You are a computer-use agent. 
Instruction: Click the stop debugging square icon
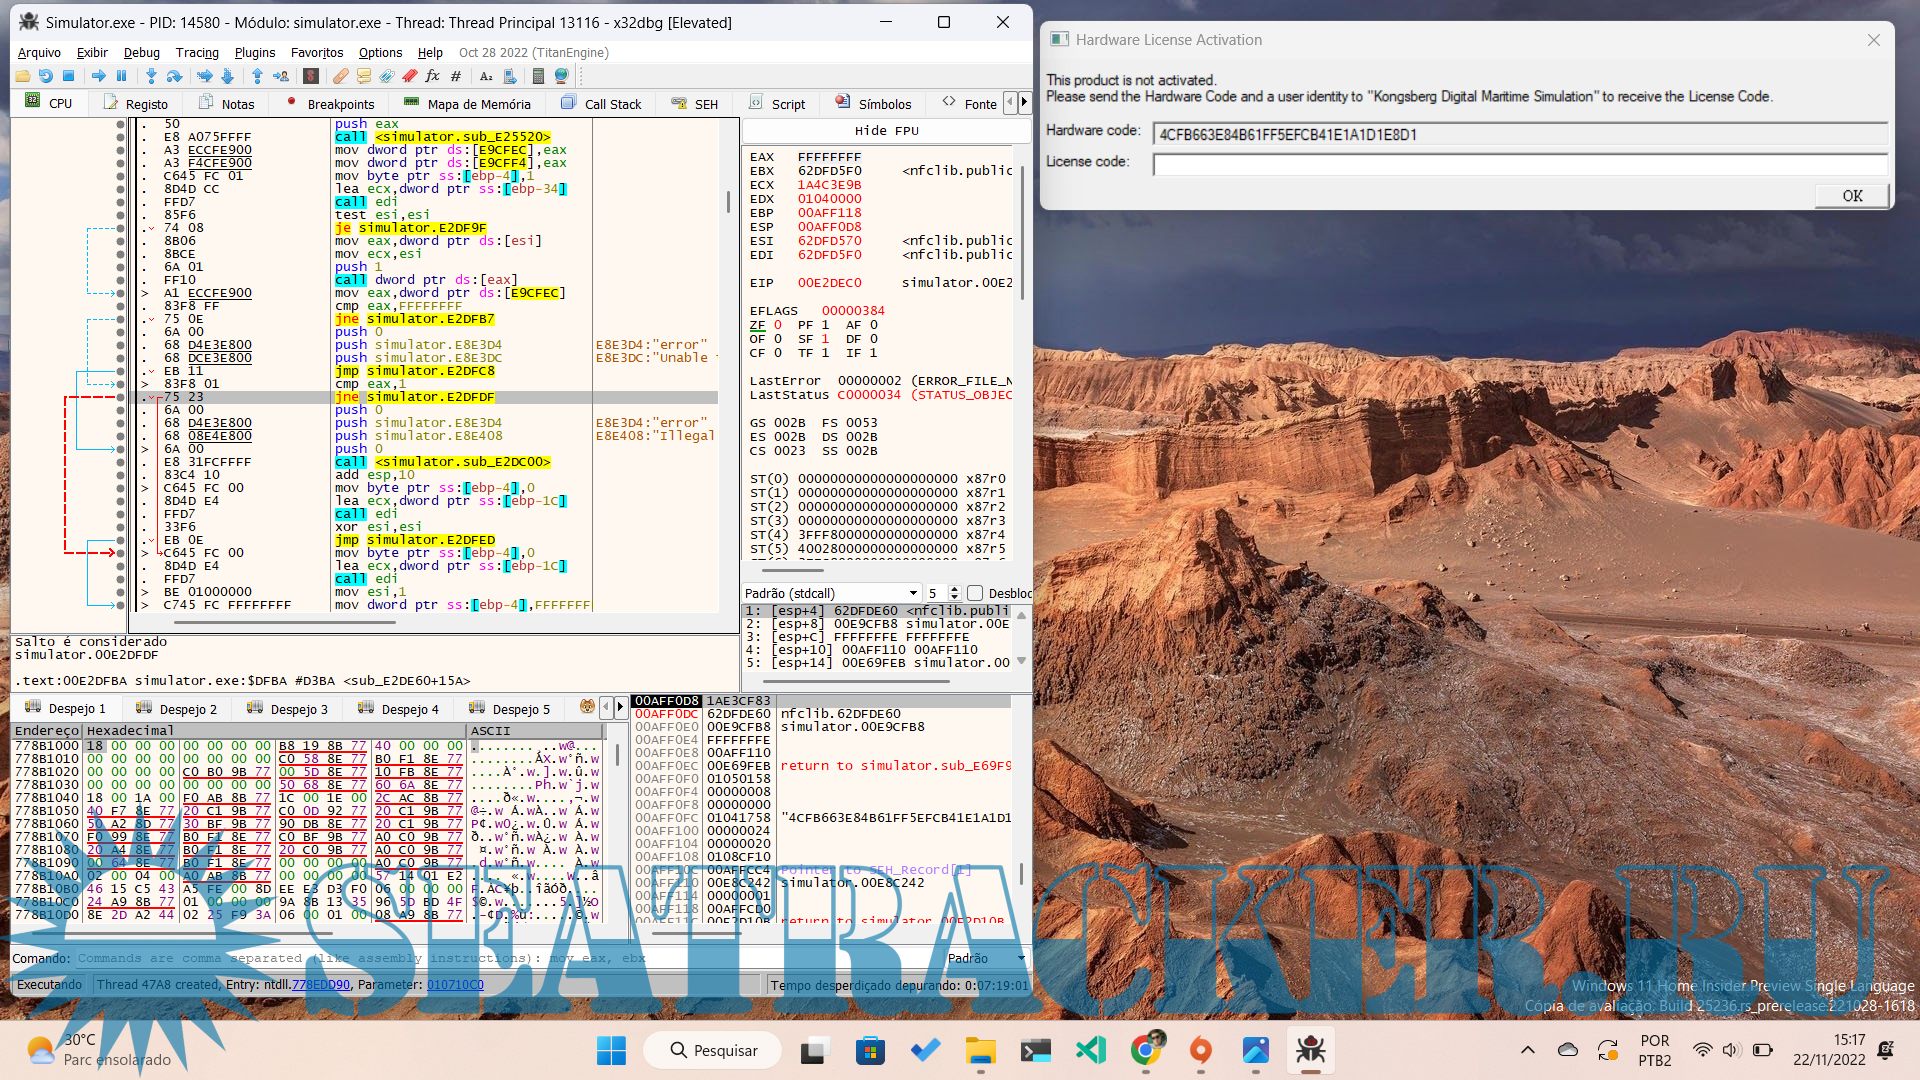69,76
